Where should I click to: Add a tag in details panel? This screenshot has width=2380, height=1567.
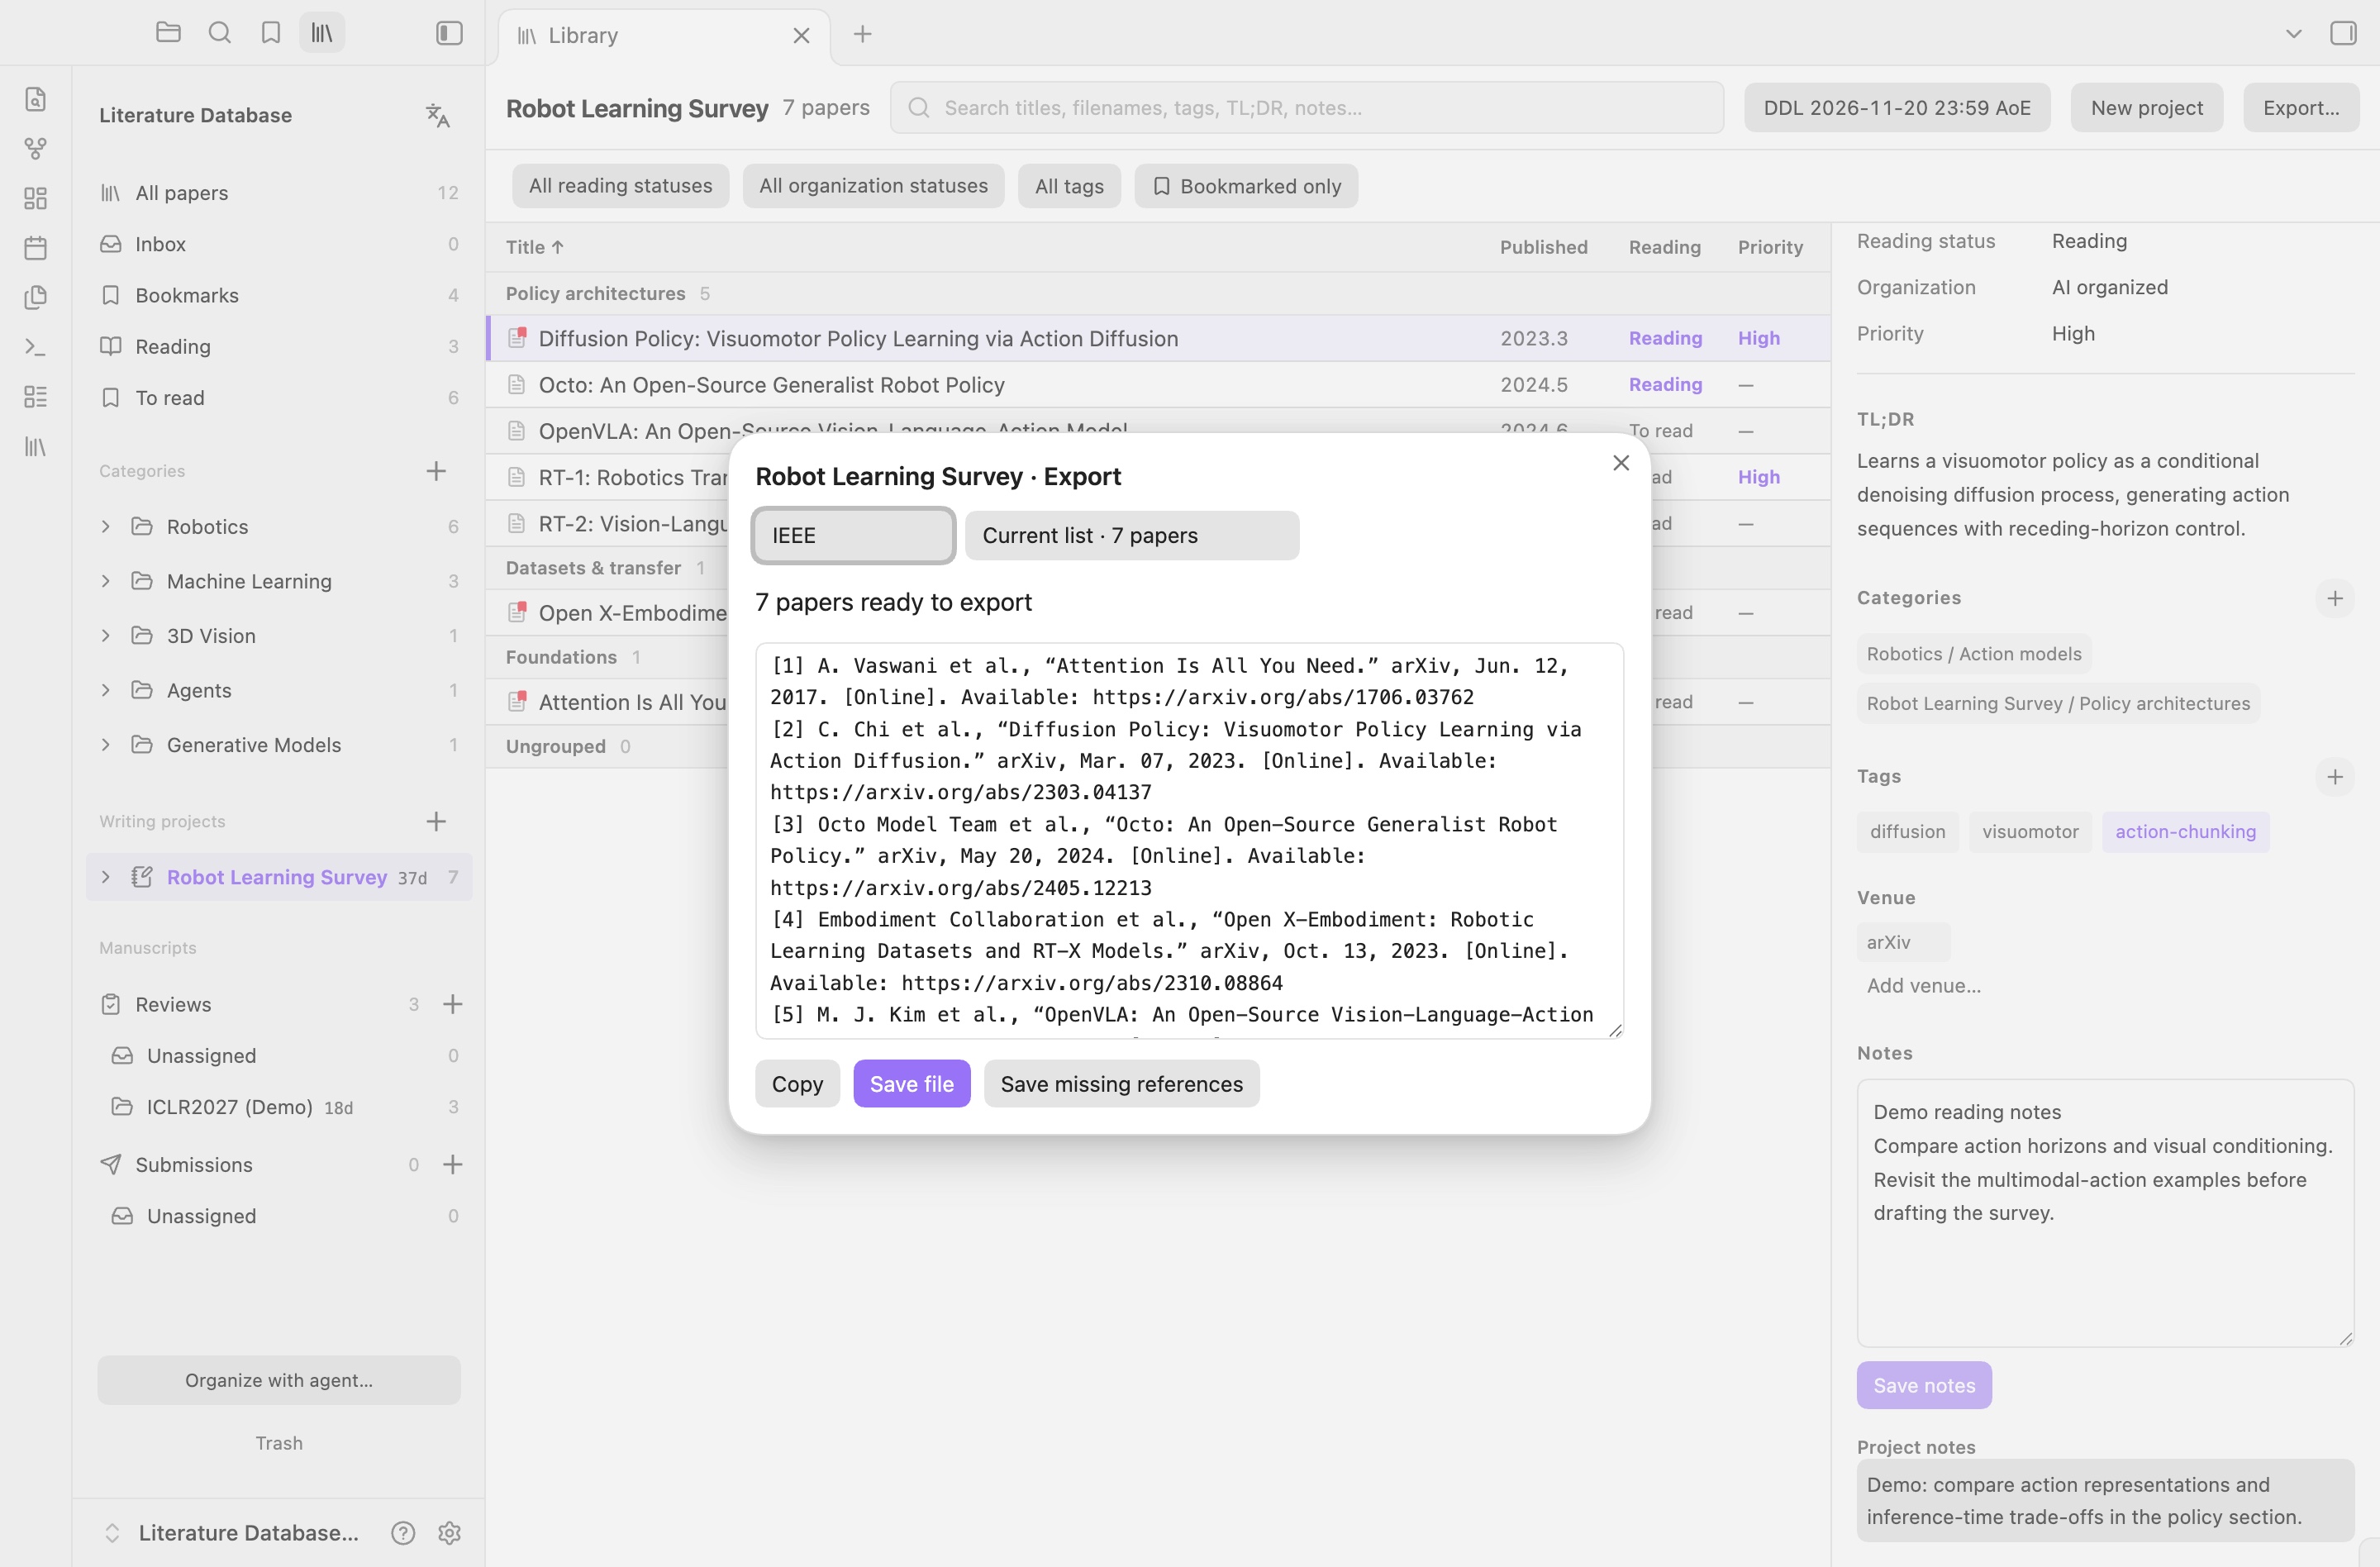[2334, 777]
